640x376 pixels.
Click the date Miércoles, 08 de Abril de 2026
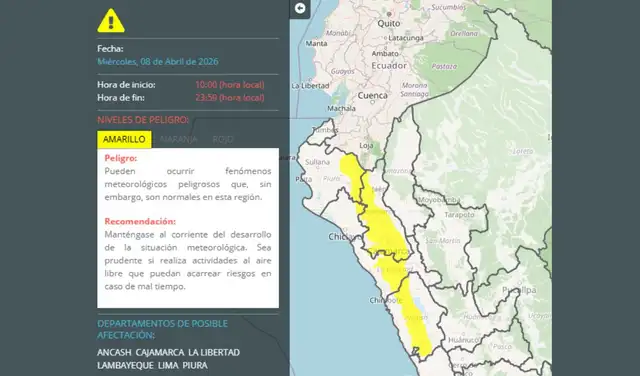pos(158,62)
